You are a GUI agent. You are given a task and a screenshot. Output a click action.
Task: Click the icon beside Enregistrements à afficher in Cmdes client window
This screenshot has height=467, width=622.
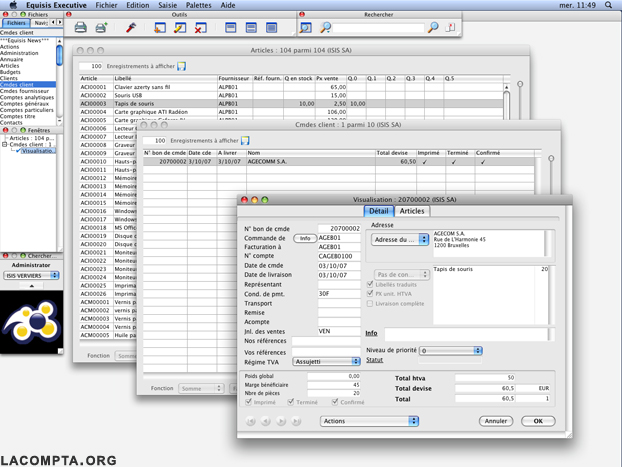pos(245,140)
